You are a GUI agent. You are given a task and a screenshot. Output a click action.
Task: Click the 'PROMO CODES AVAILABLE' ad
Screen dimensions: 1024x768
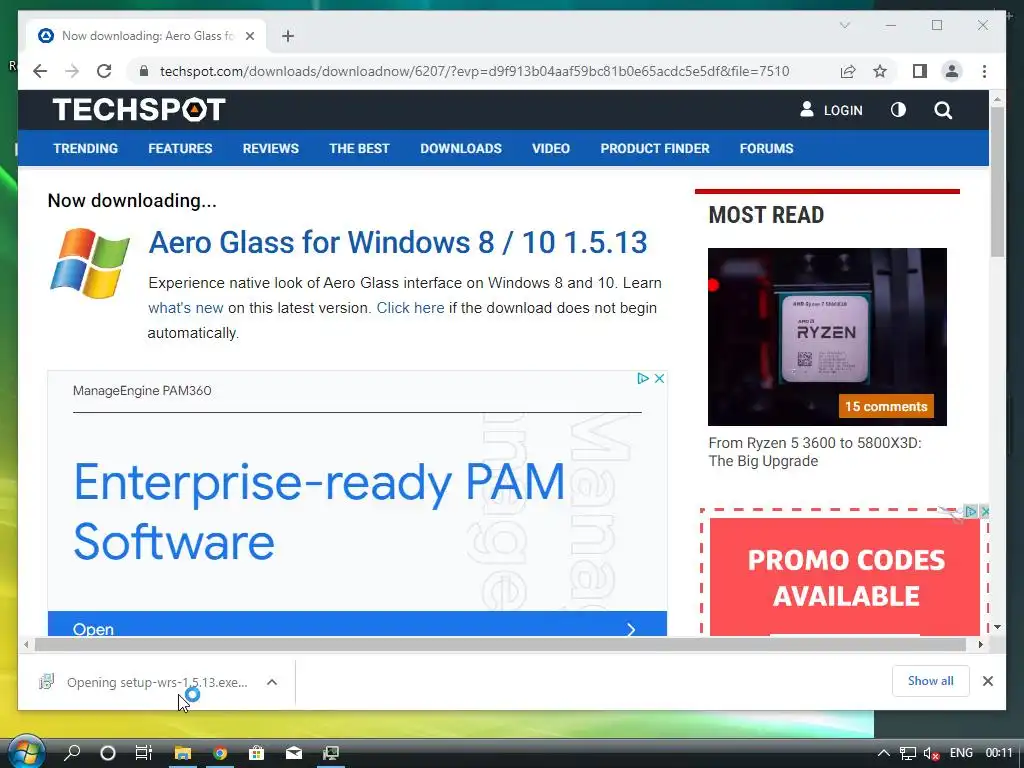pos(845,577)
